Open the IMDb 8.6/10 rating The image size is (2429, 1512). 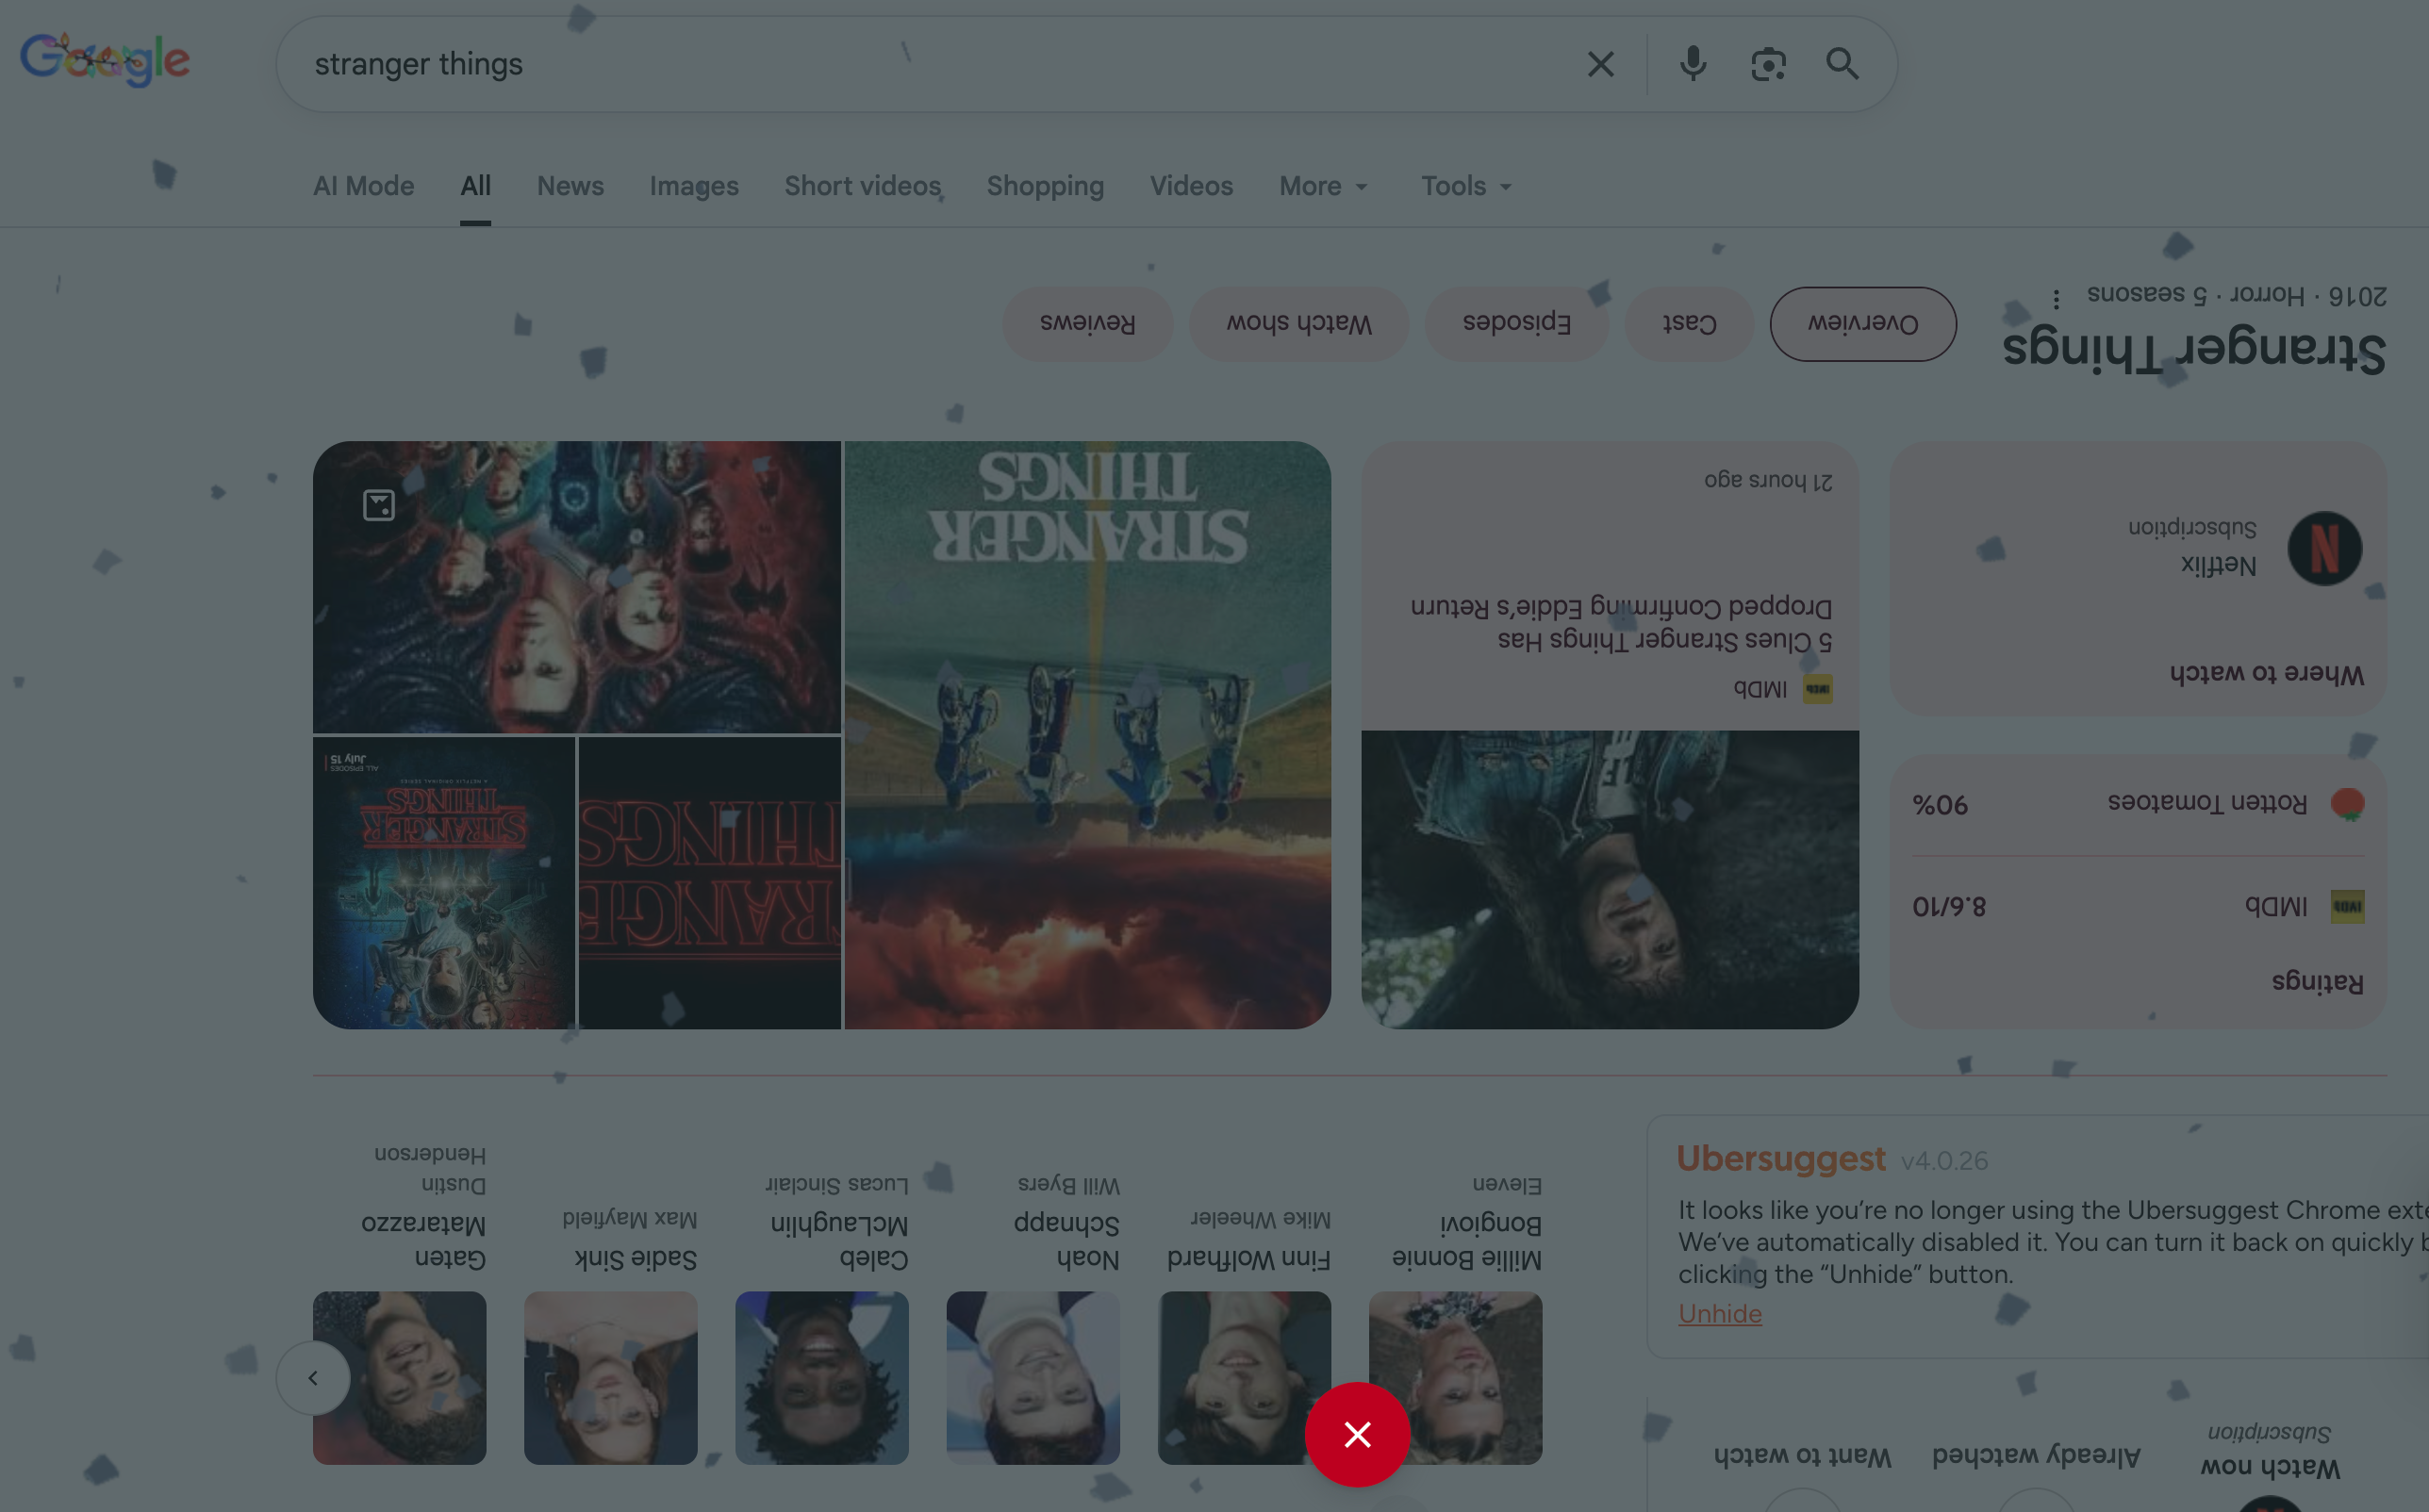click(x=2138, y=907)
